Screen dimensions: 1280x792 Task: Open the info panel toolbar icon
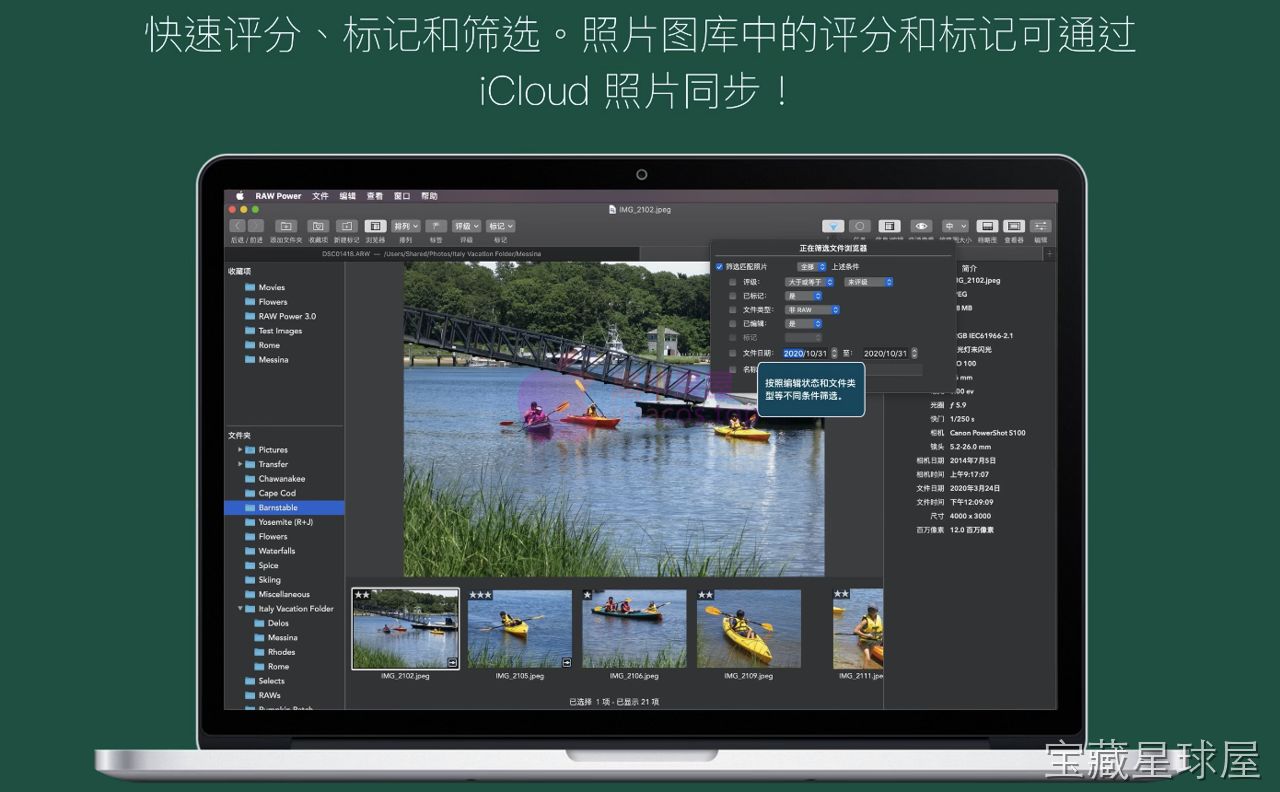[889, 226]
